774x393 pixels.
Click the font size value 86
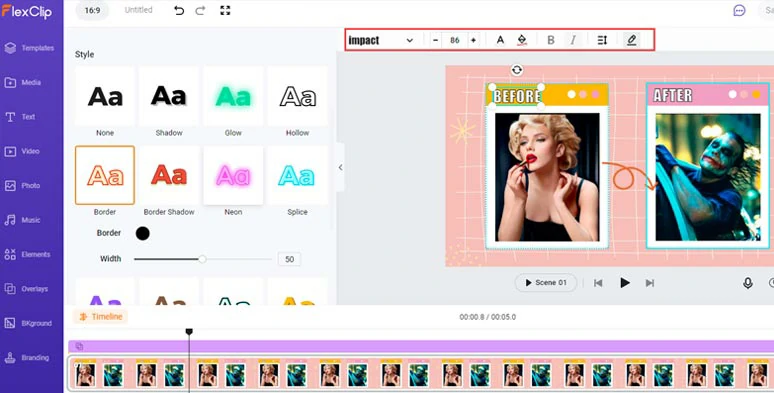455,40
